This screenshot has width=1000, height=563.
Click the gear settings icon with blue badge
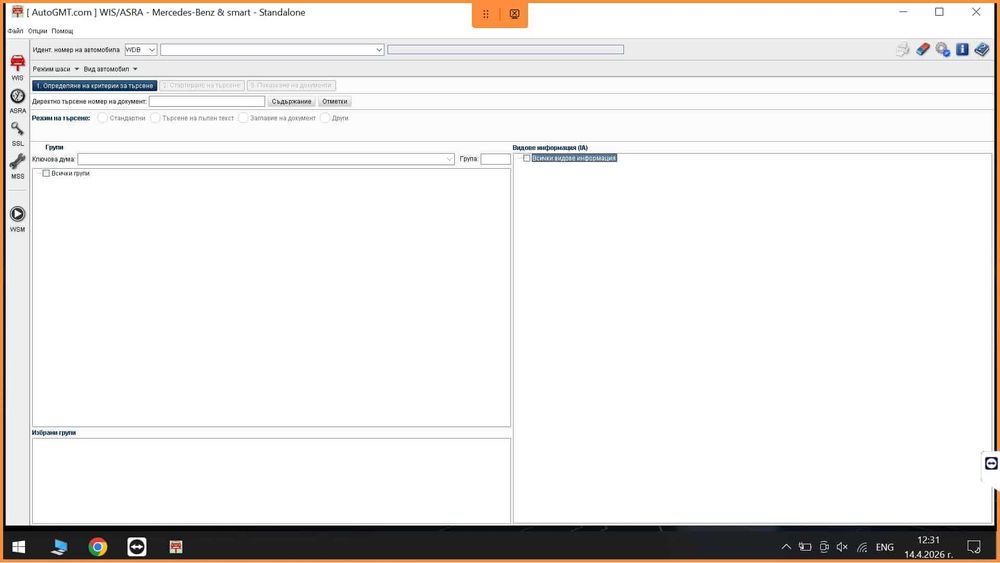coord(943,49)
